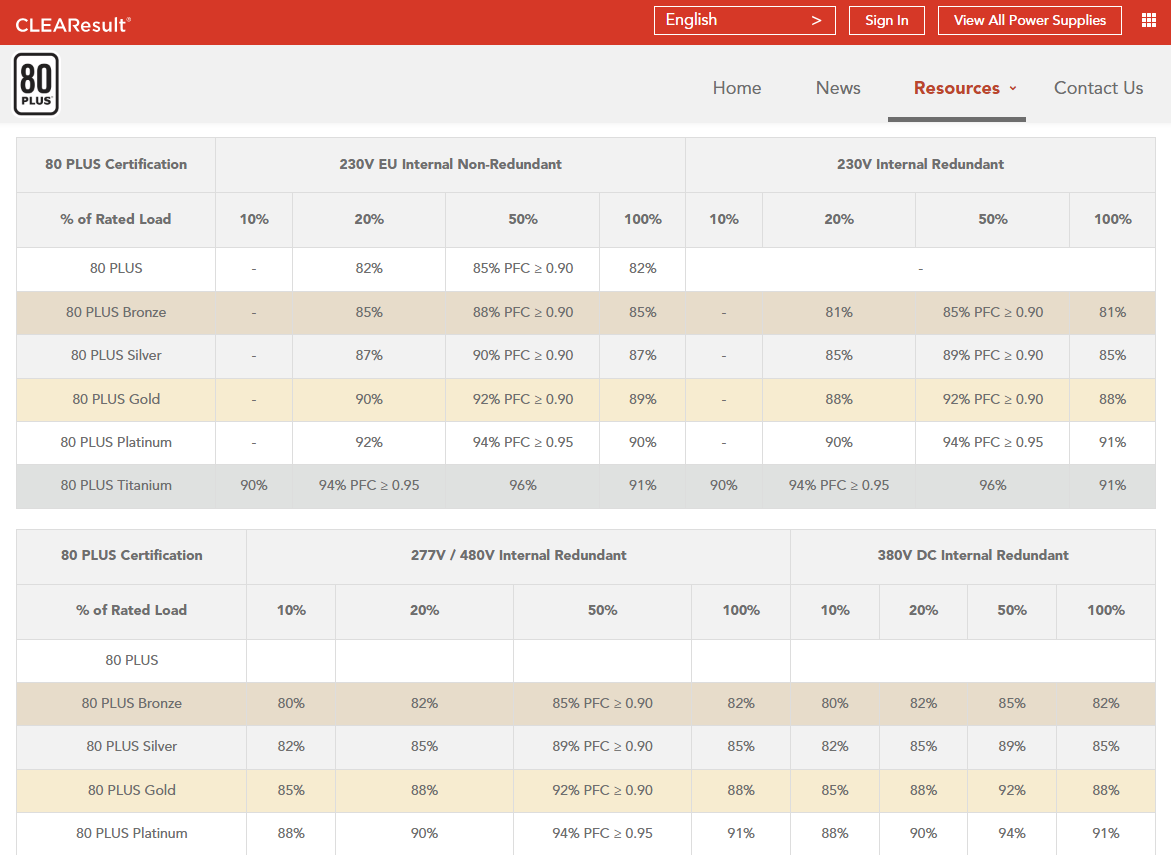Expand the Resources menu chevron

(1013, 88)
